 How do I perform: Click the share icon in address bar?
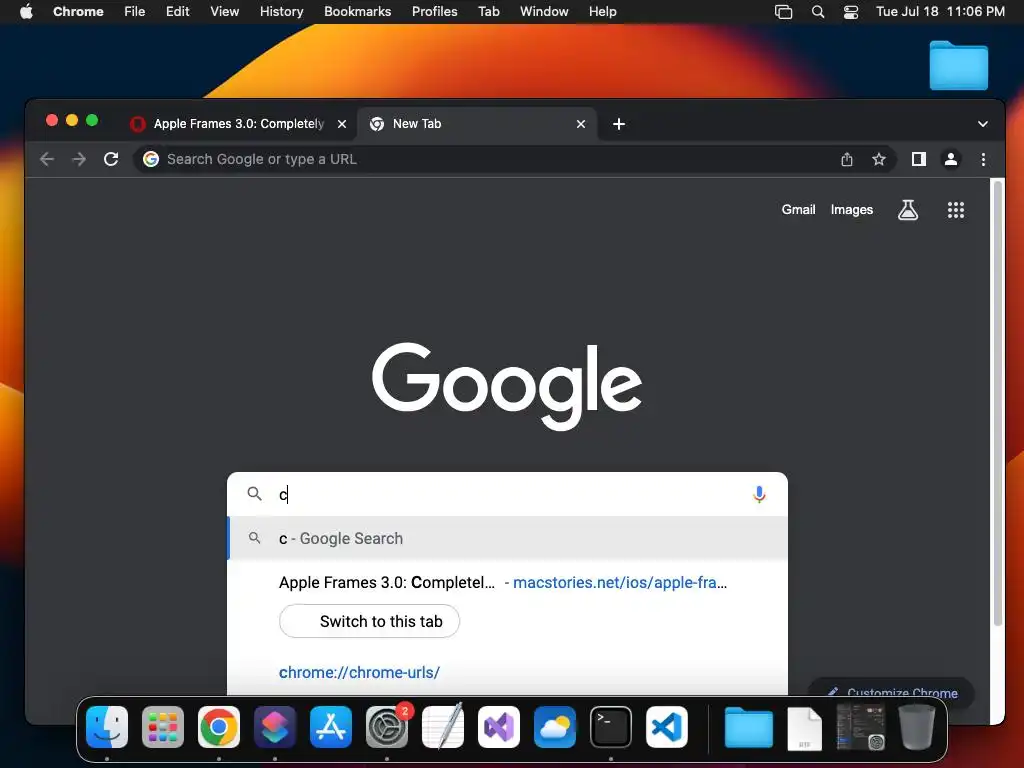(x=847, y=159)
